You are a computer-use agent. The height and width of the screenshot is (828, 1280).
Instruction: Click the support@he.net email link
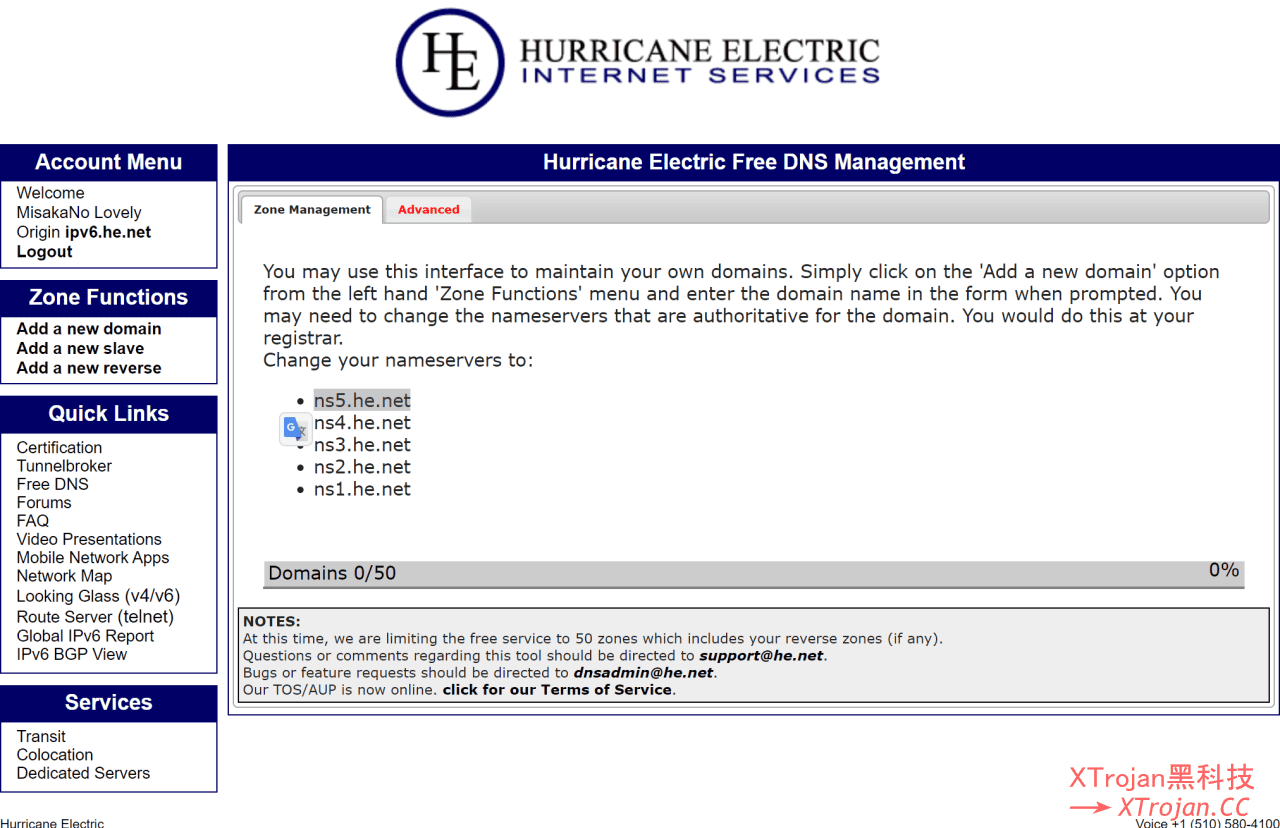click(x=760, y=656)
